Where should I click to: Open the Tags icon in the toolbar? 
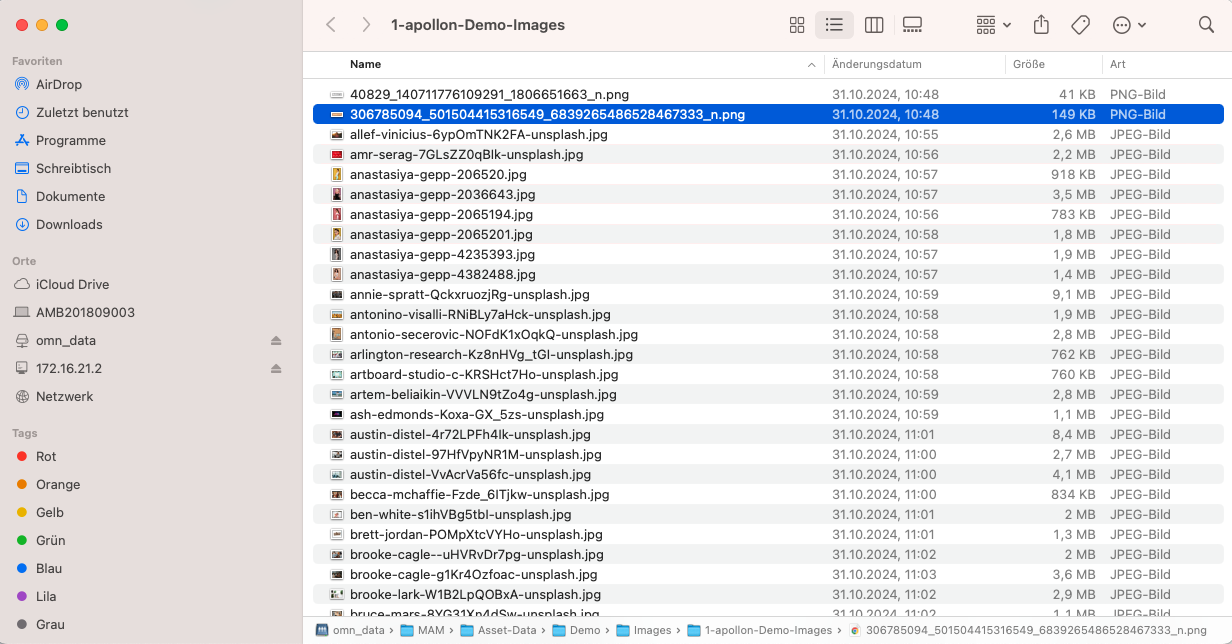(1080, 25)
